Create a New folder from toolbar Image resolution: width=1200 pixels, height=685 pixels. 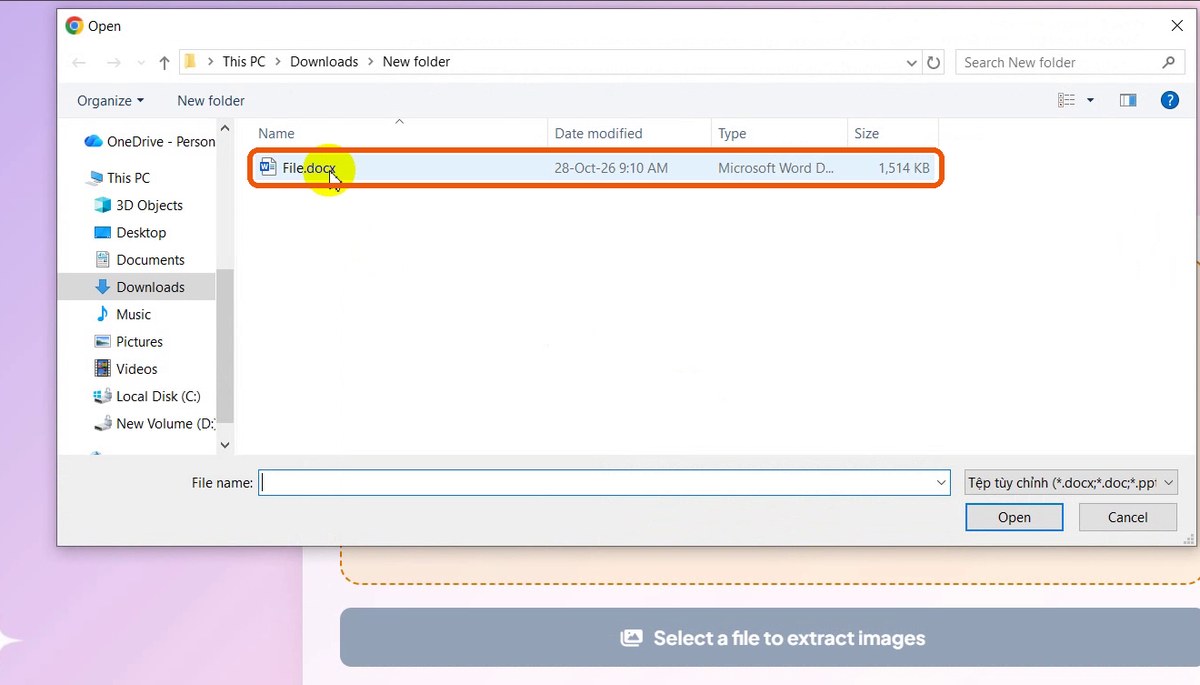click(211, 100)
